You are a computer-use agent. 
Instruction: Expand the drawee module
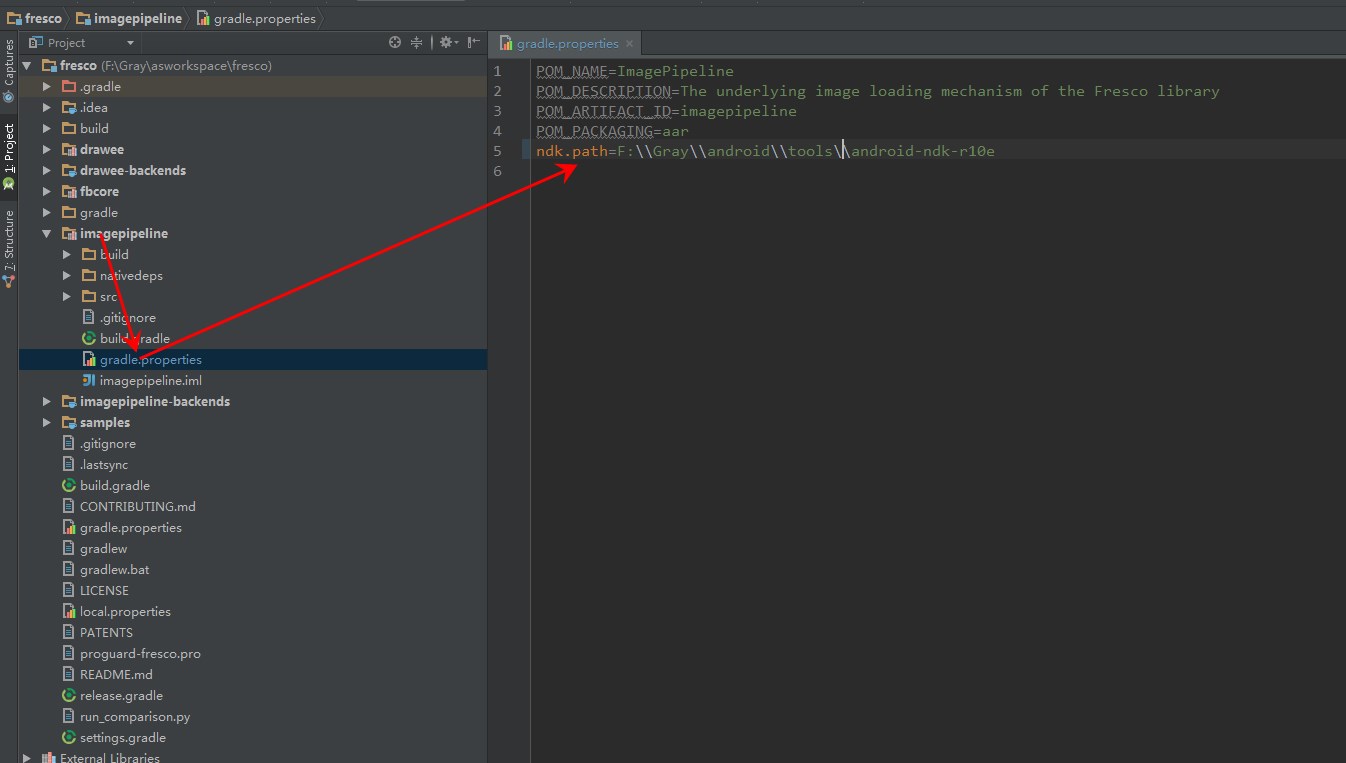(x=46, y=150)
